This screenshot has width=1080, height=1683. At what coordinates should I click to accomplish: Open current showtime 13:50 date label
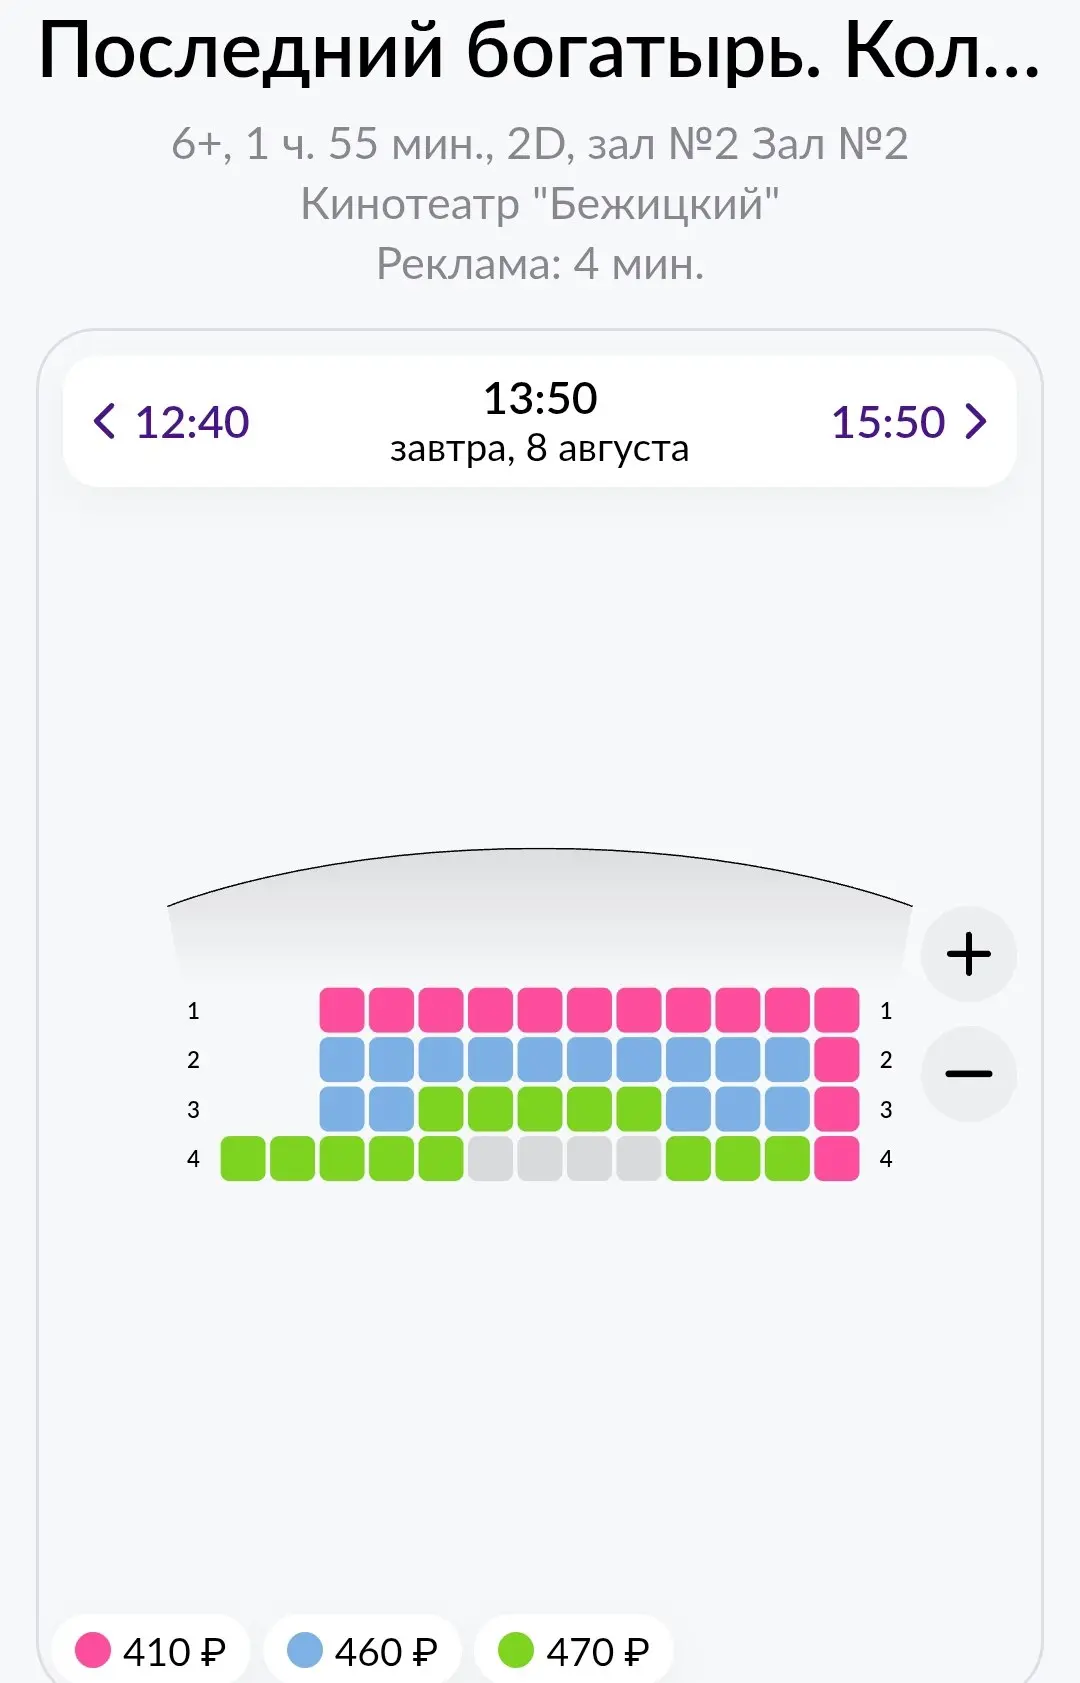540,422
